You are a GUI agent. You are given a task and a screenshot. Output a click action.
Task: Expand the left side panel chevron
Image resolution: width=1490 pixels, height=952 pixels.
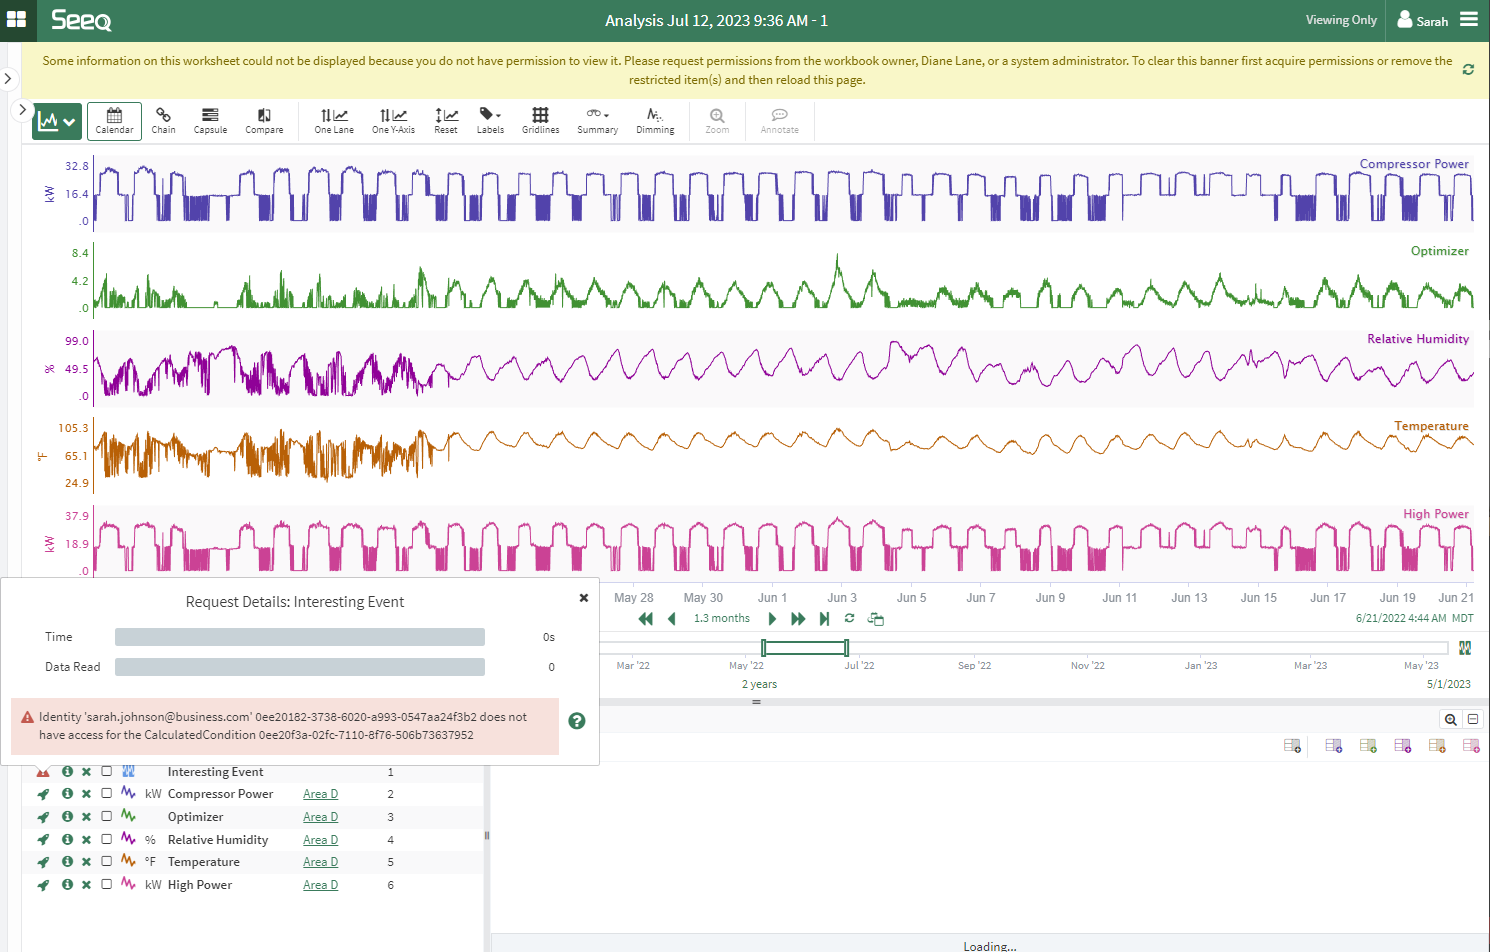tap(8, 78)
